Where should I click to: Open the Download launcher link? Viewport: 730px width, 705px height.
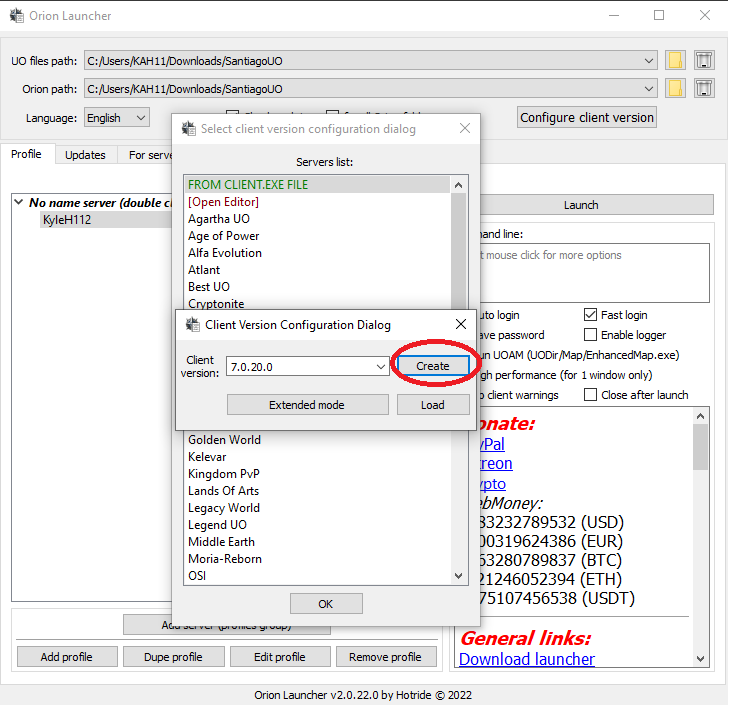coord(526,659)
